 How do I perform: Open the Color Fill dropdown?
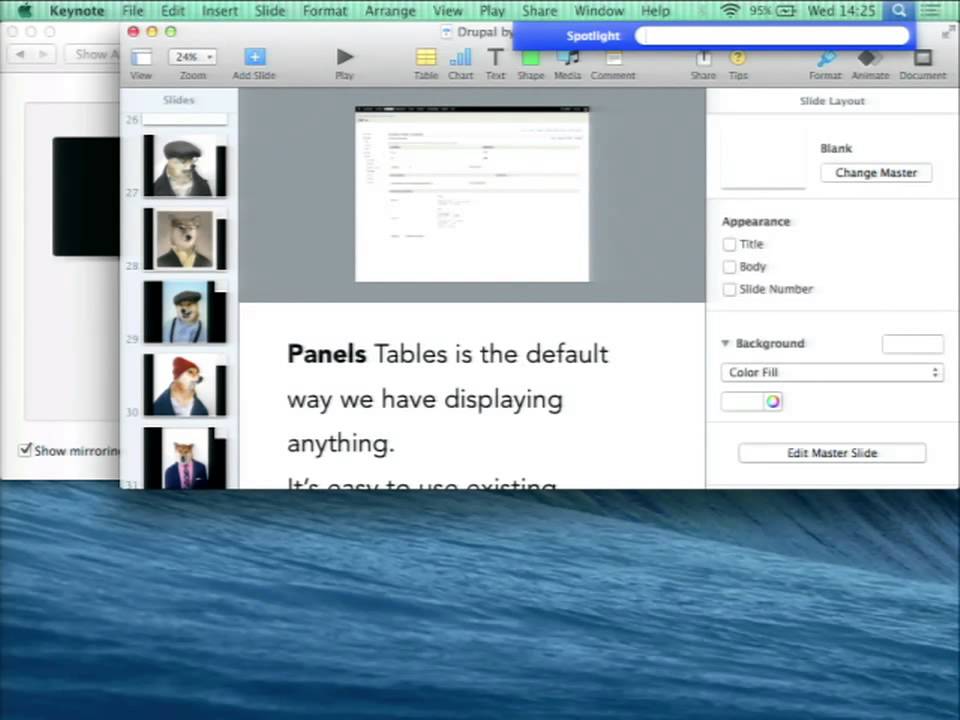(832, 372)
